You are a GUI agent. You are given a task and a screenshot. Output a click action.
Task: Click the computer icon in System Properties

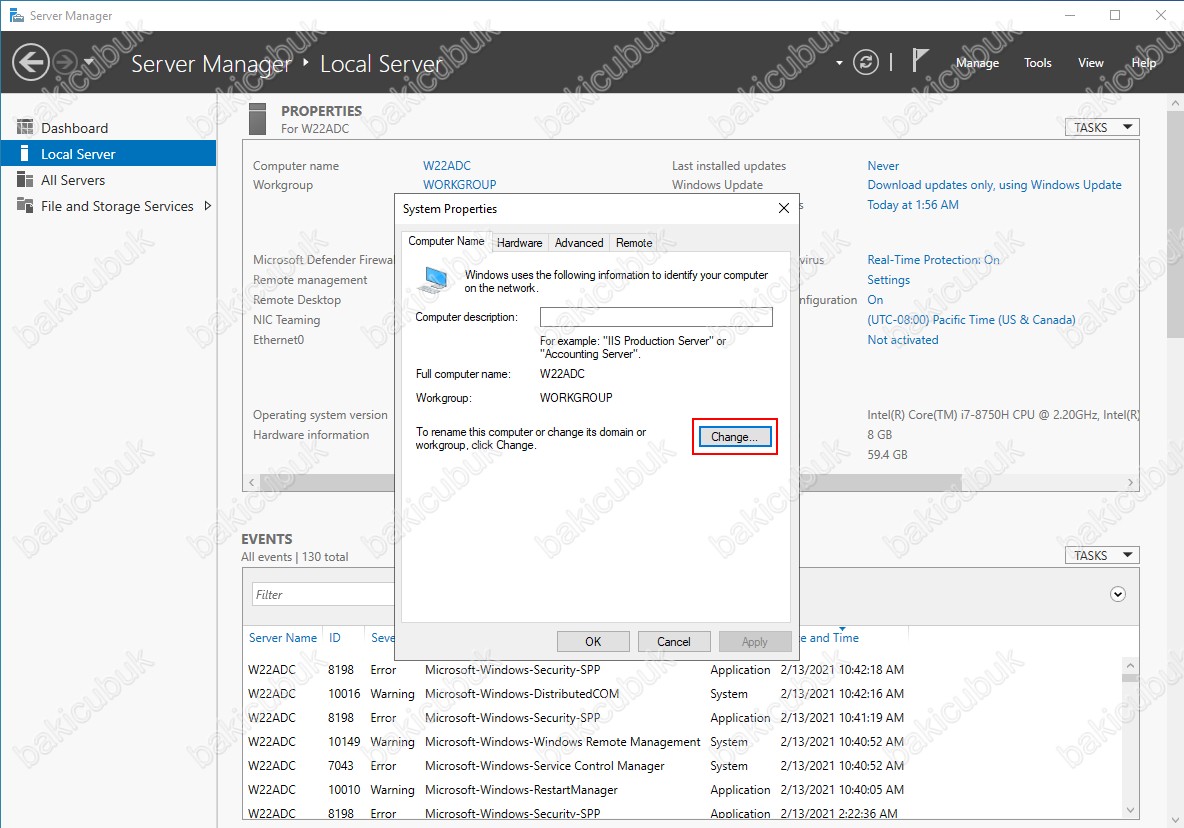point(434,280)
